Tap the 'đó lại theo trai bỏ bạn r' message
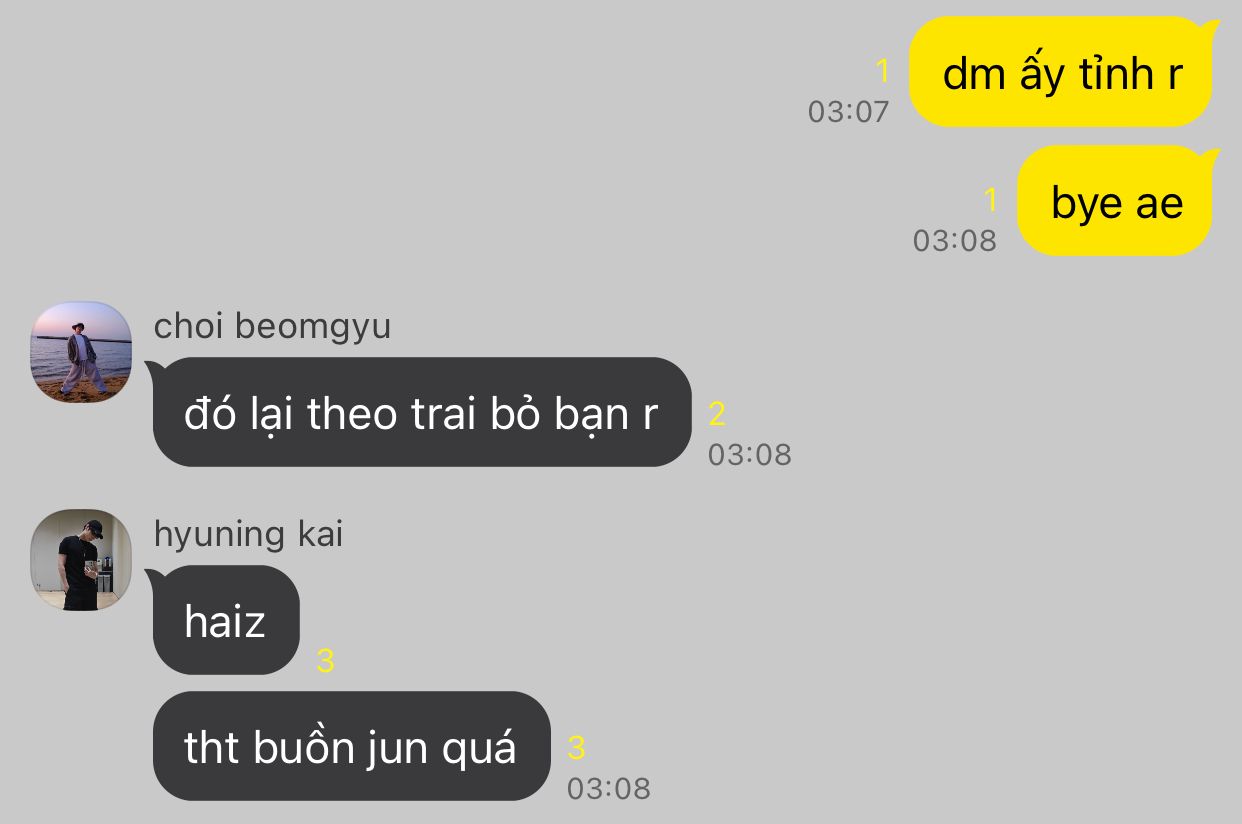Screen dimensions: 1242x824 (x=420, y=412)
